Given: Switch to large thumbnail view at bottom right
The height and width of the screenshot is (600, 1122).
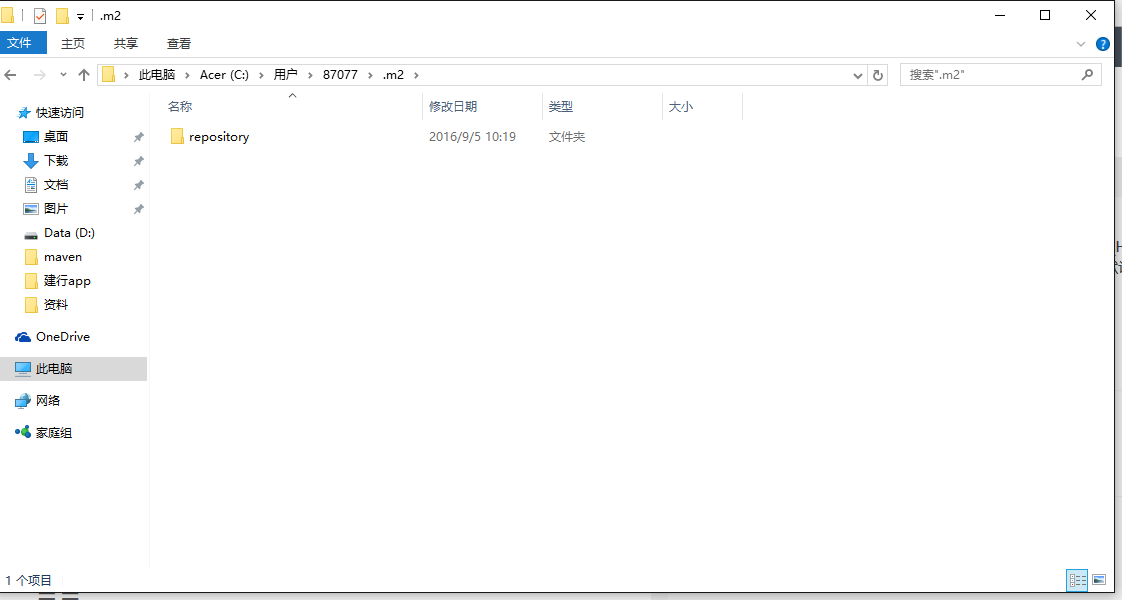Looking at the screenshot, I should (x=1098, y=580).
